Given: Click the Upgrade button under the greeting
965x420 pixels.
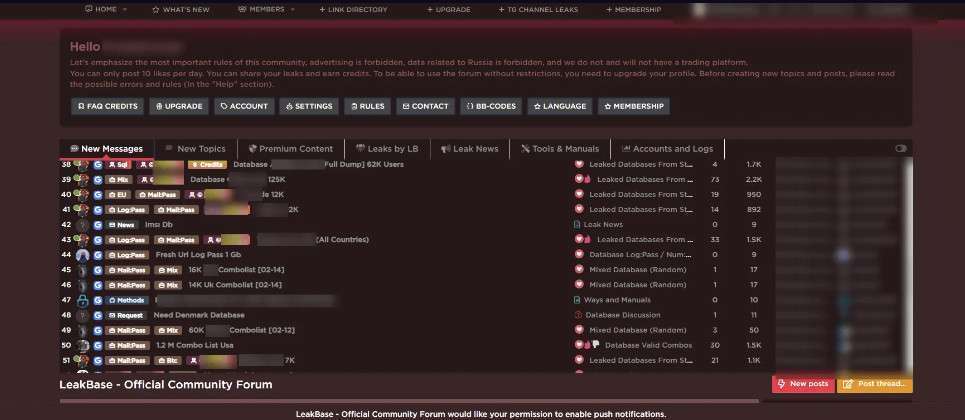Looking at the screenshot, I should pos(179,106).
